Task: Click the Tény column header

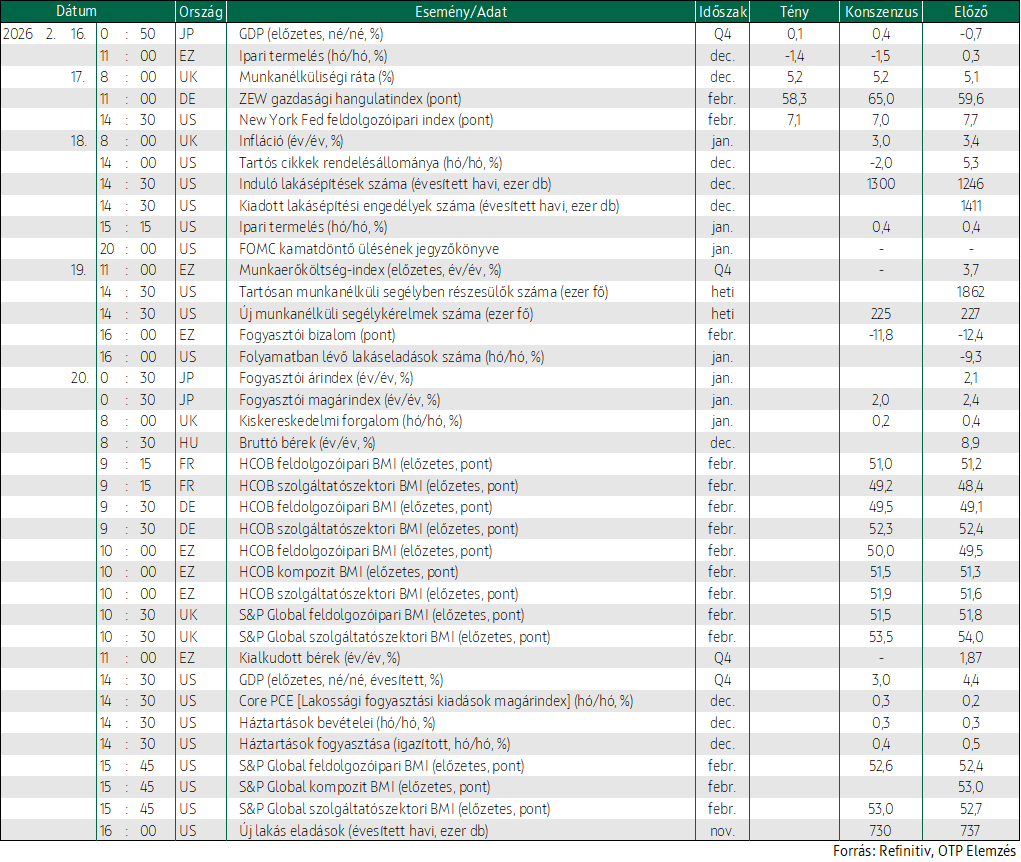Action: coord(794,12)
